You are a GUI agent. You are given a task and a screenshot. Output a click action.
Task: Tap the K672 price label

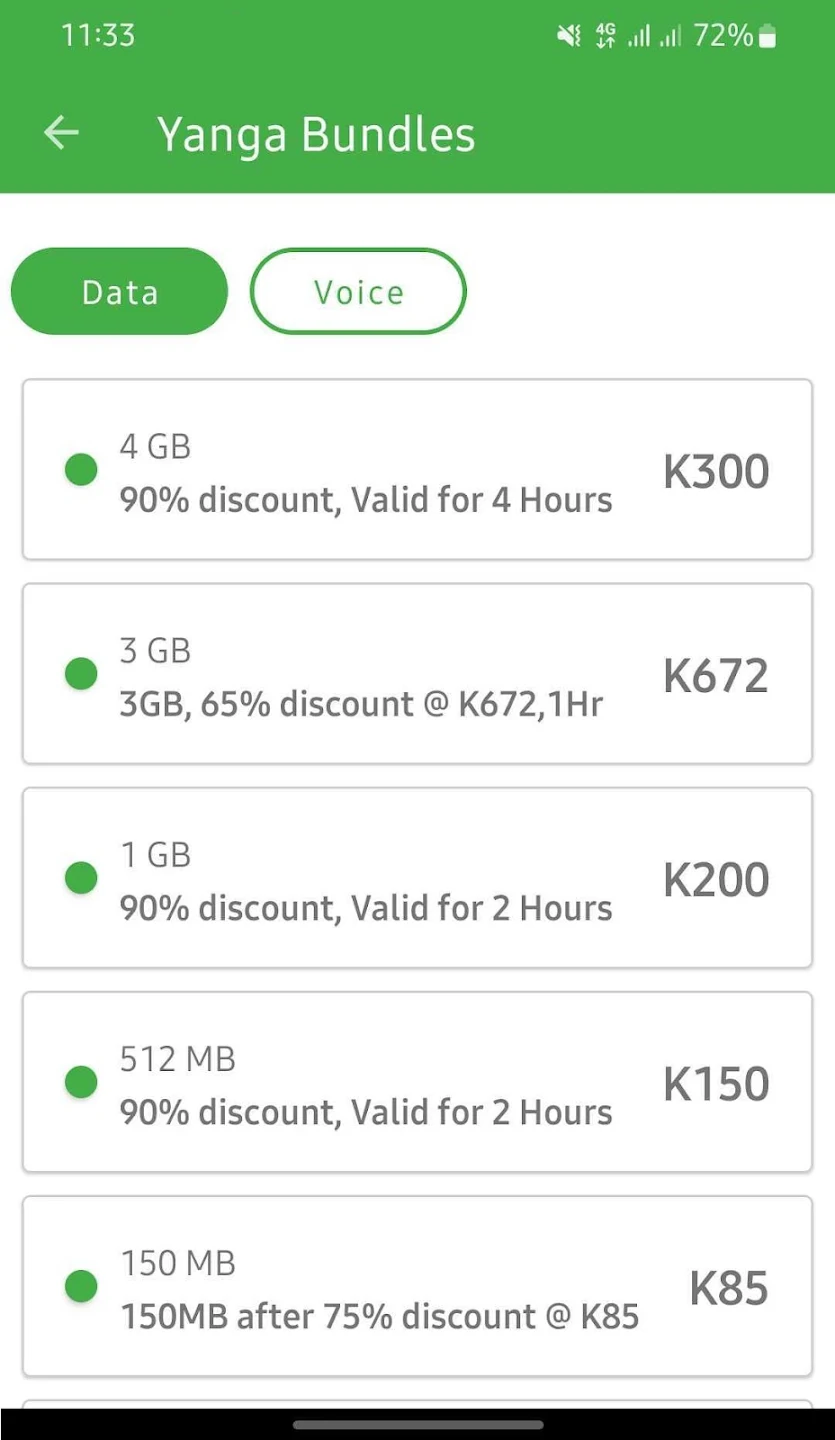coord(716,676)
